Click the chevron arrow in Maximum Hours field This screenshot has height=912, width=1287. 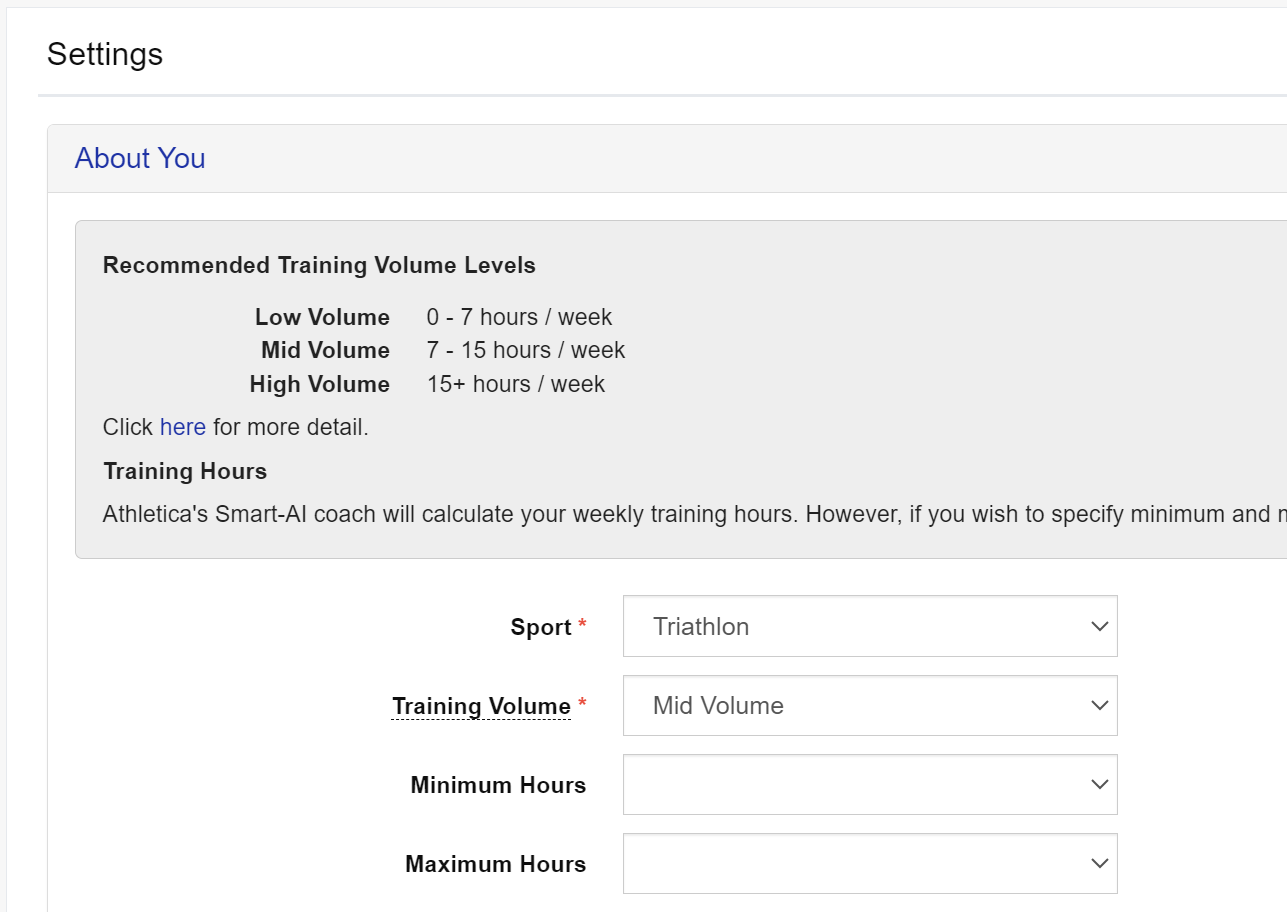coord(1099,864)
